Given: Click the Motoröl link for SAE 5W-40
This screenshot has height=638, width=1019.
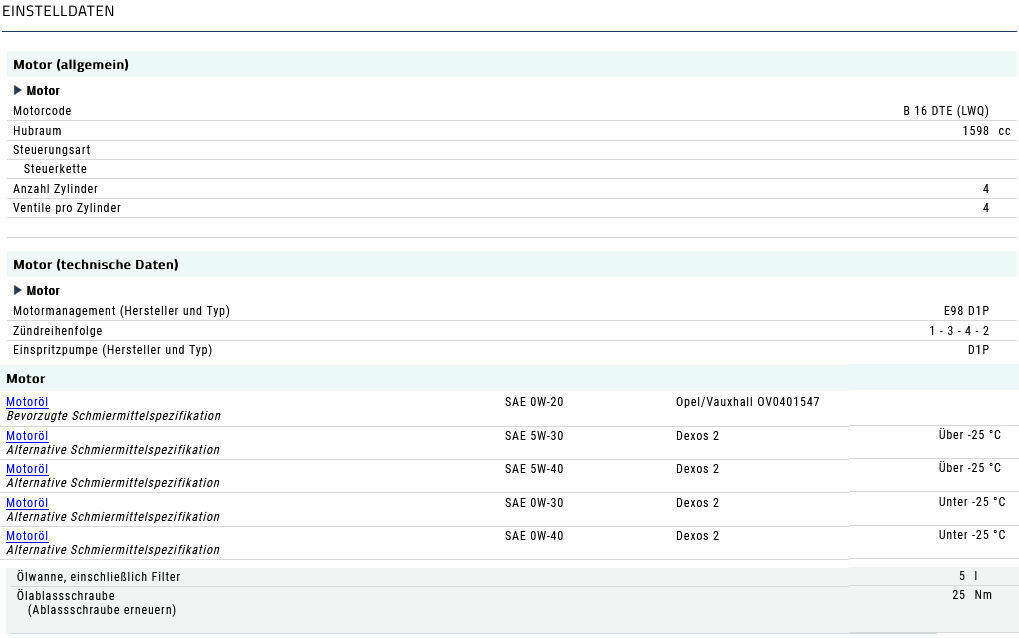Looking at the screenshot, I should click(x=27, y=469).
